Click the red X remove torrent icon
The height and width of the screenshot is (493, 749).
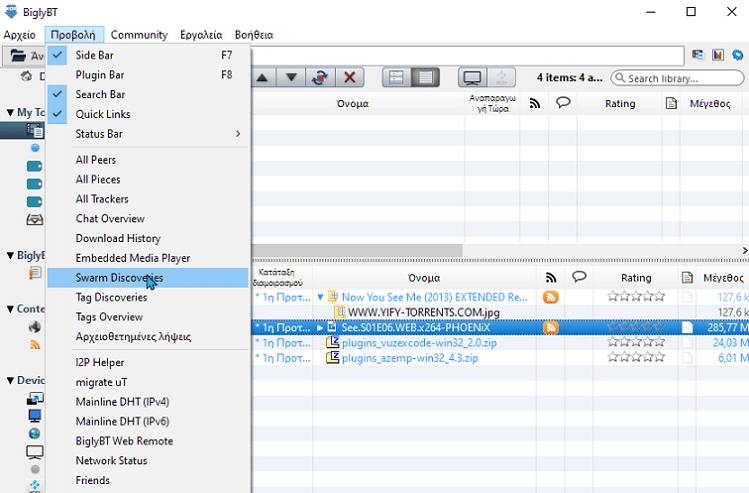pos(350,77)
